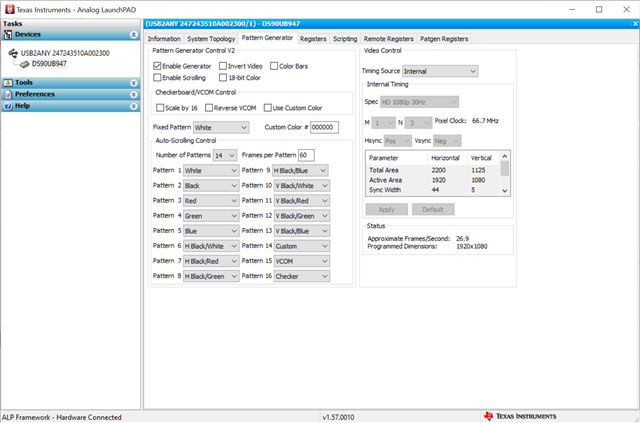Collapse the Devices section chevron

point(133,35)
